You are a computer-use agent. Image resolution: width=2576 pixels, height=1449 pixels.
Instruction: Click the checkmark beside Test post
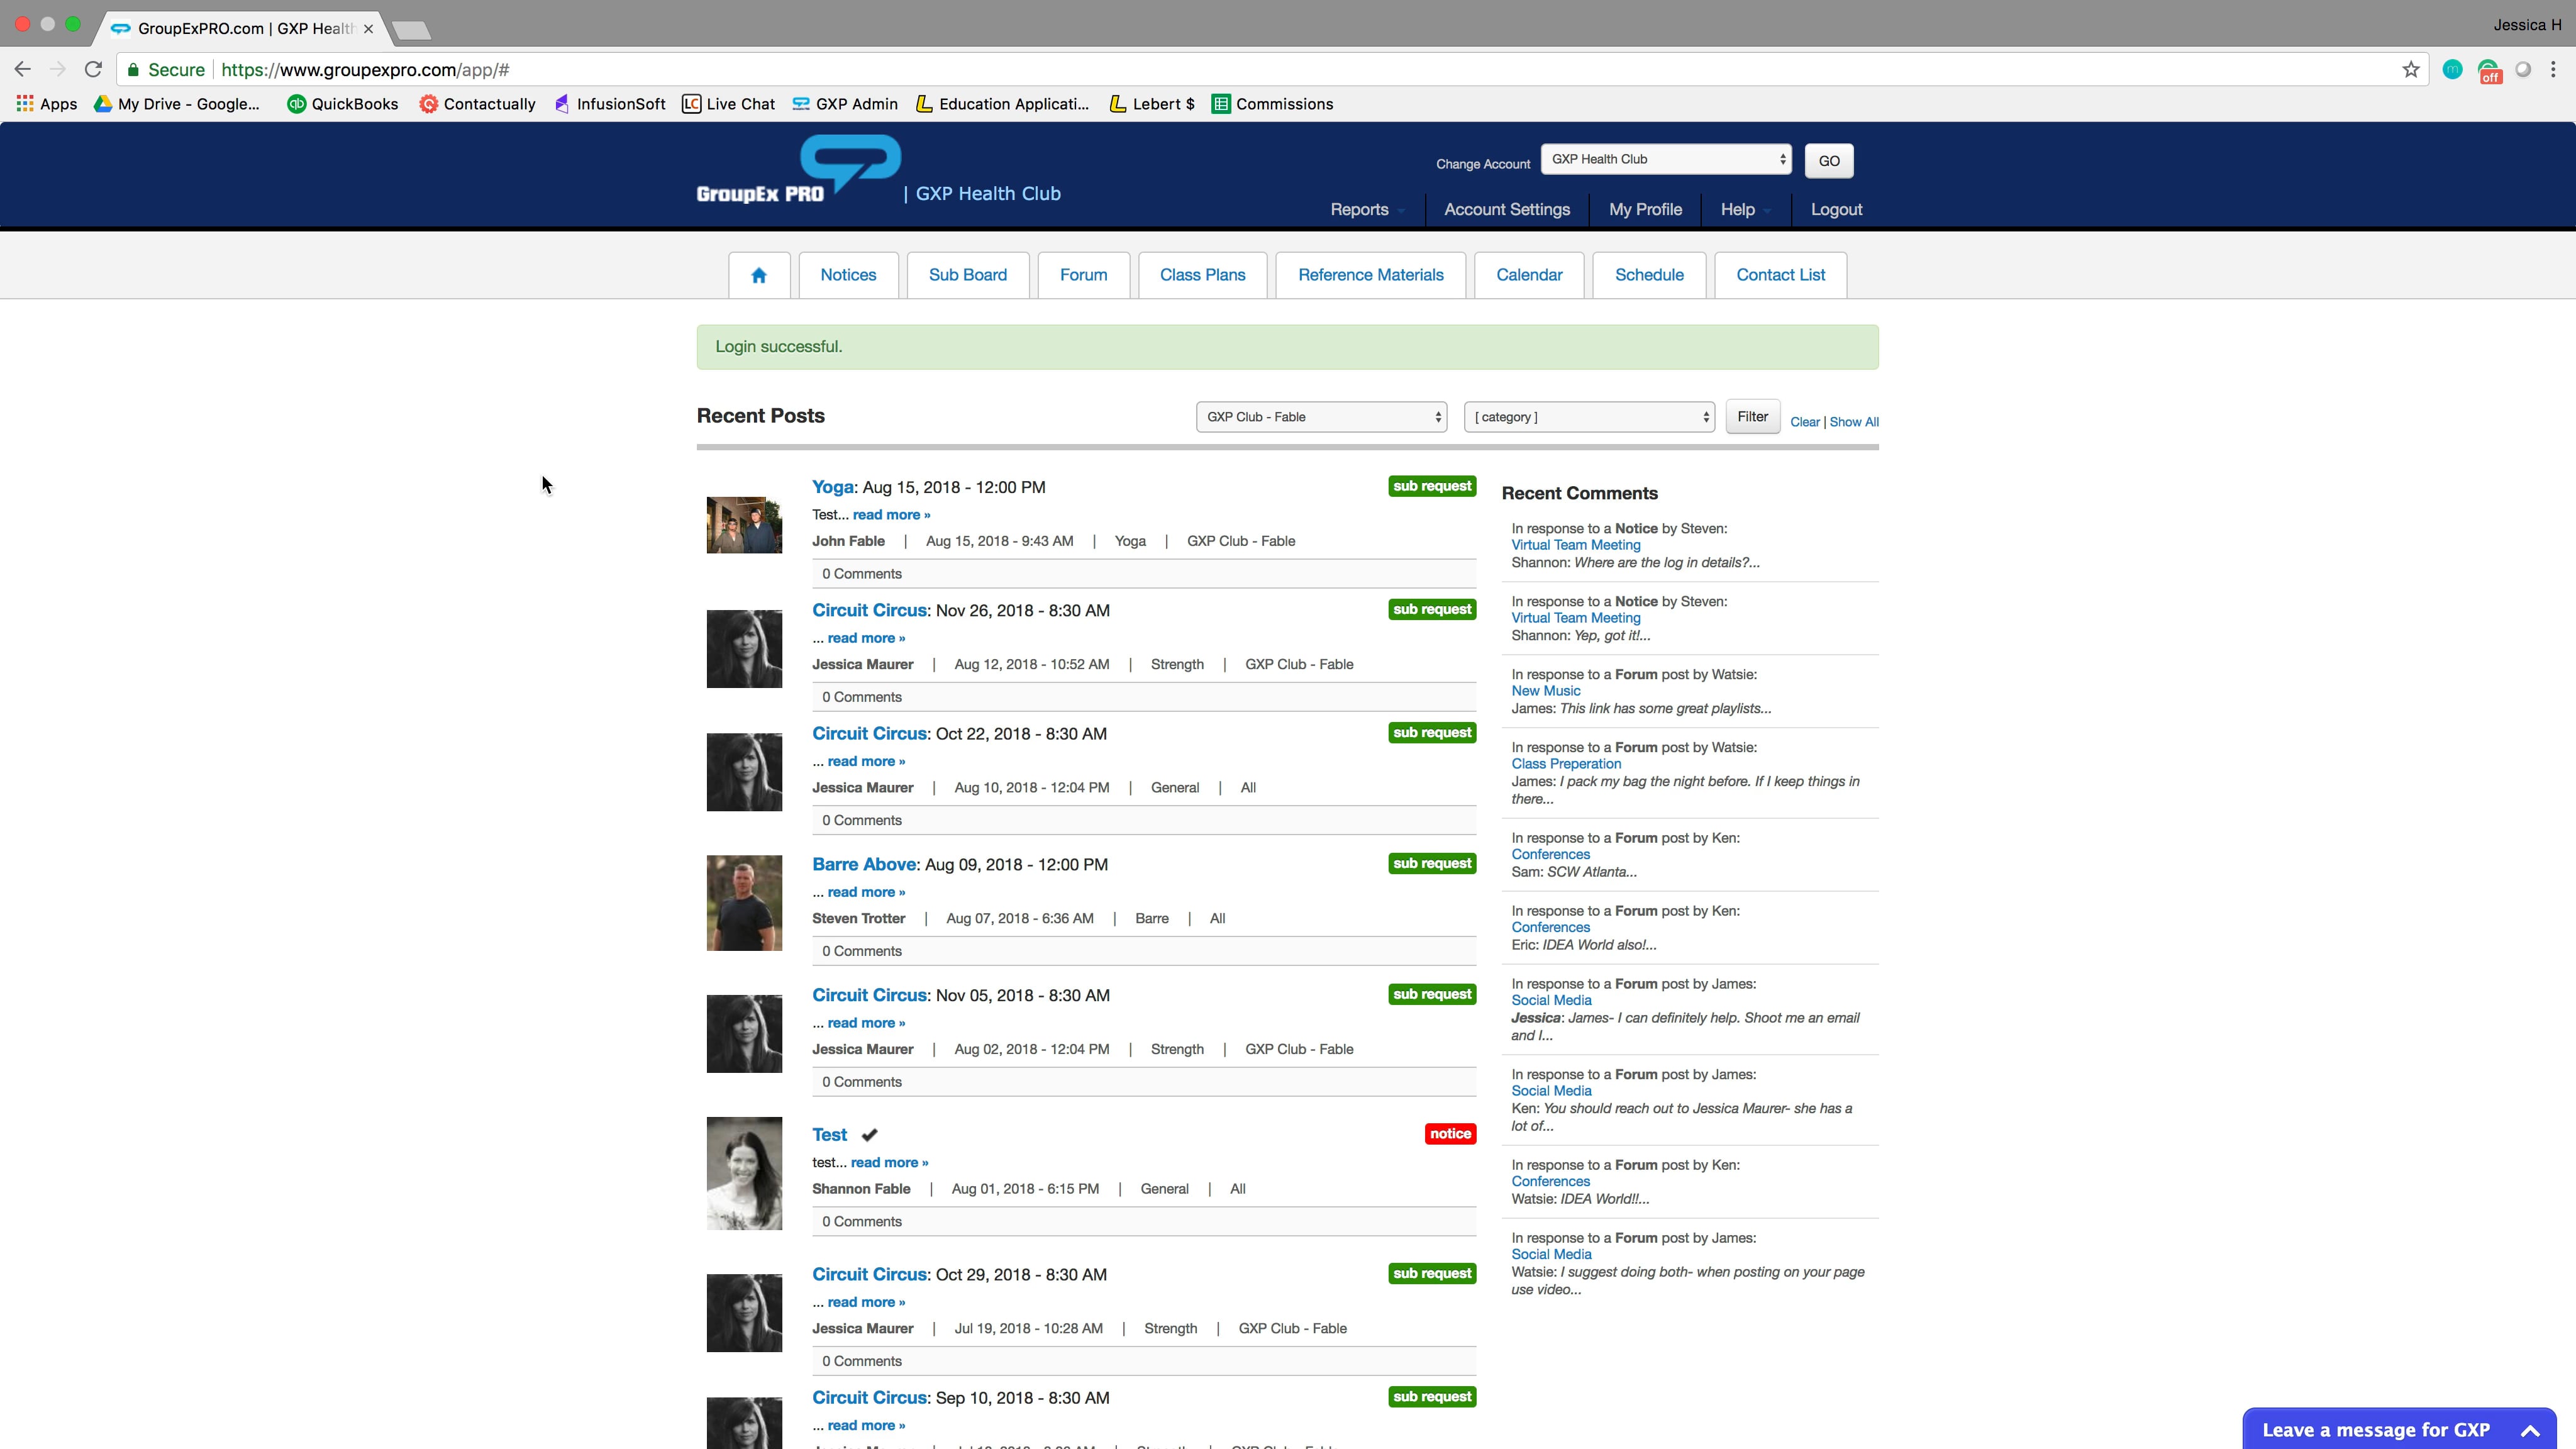click(870, 1135)
